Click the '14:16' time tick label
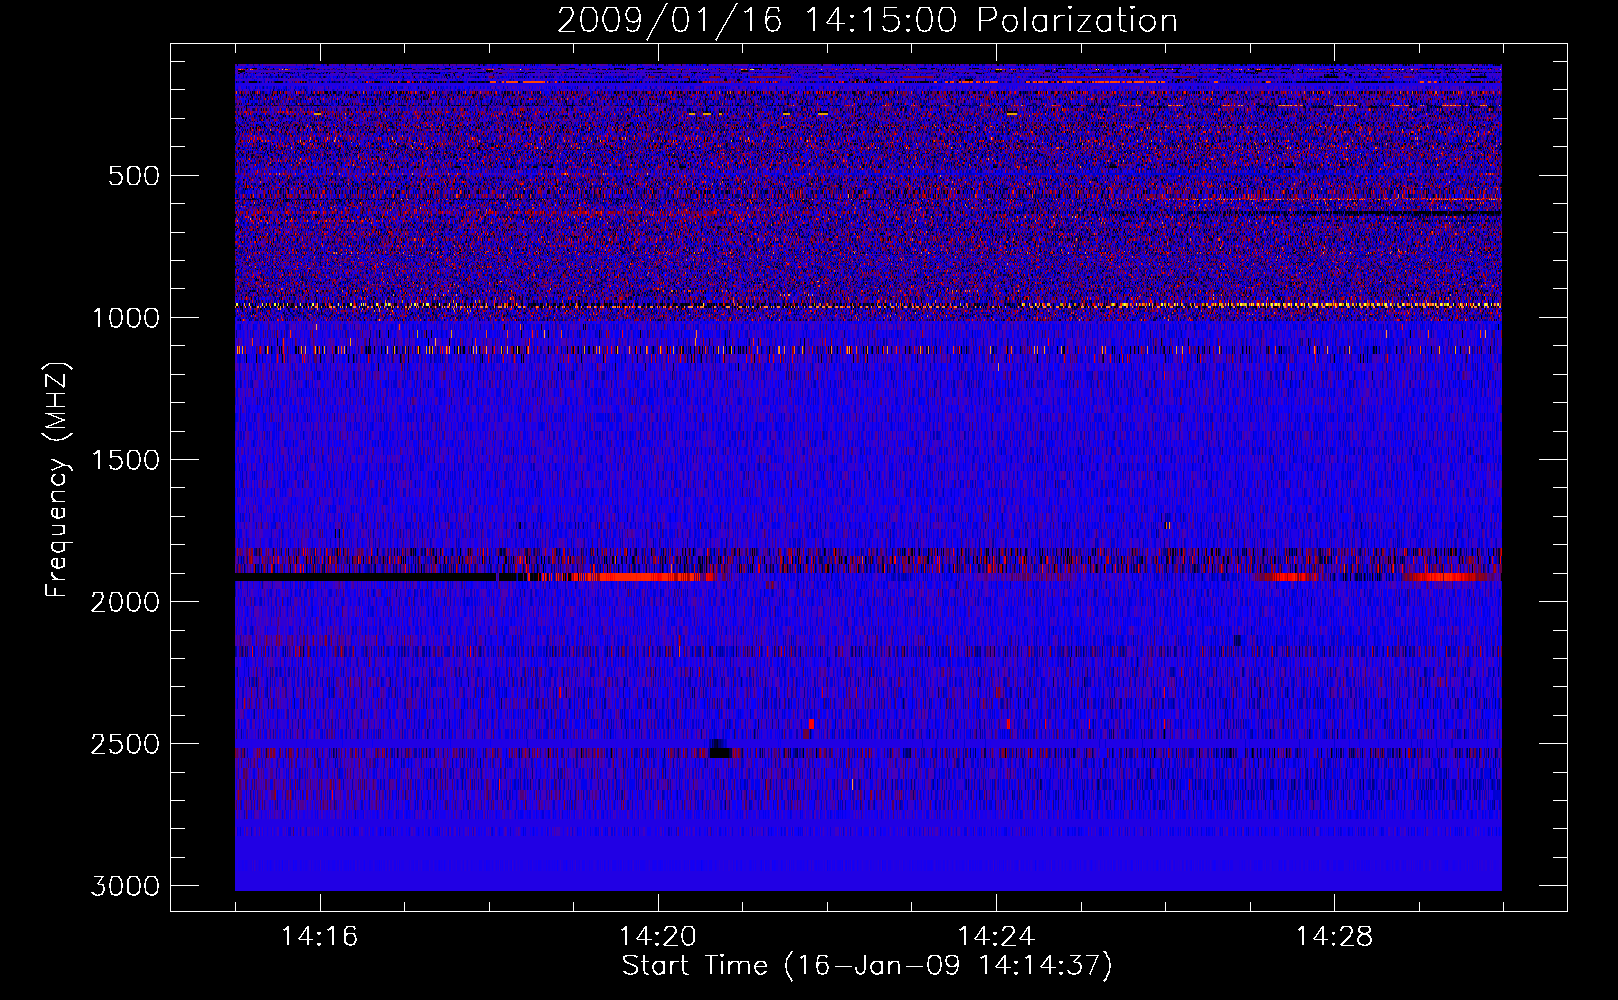The width and height of the screenshot is (1618, 1000). coord(319,937)
